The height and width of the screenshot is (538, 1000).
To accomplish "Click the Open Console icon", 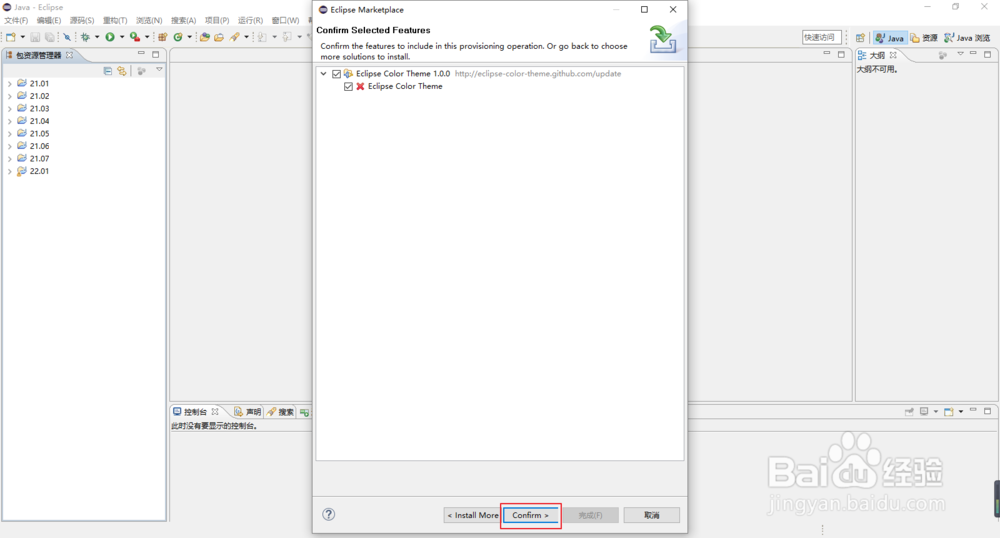I will (x=949, y=412).
